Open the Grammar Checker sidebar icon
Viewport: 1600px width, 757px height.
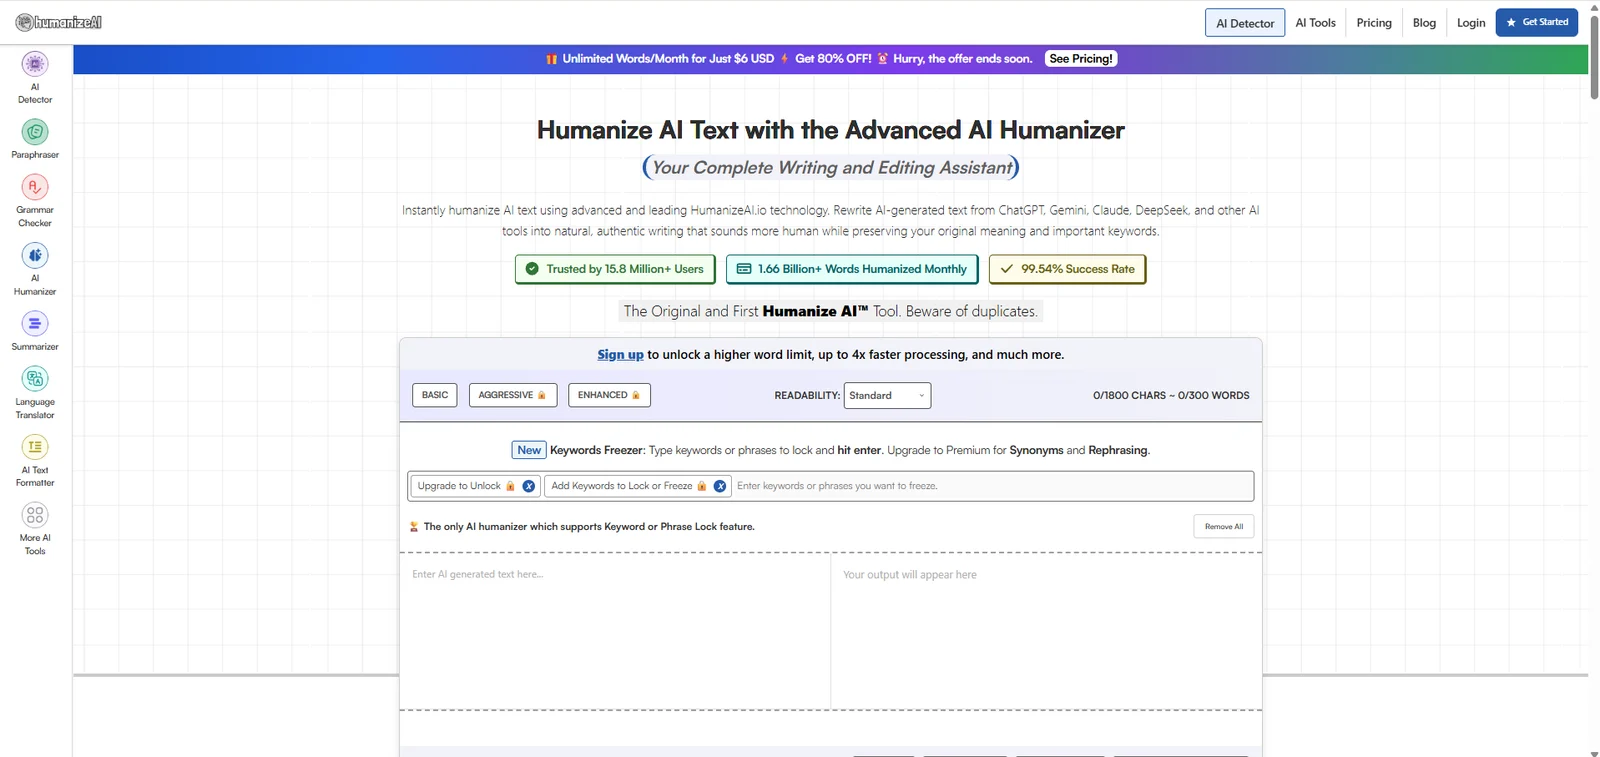35,187
